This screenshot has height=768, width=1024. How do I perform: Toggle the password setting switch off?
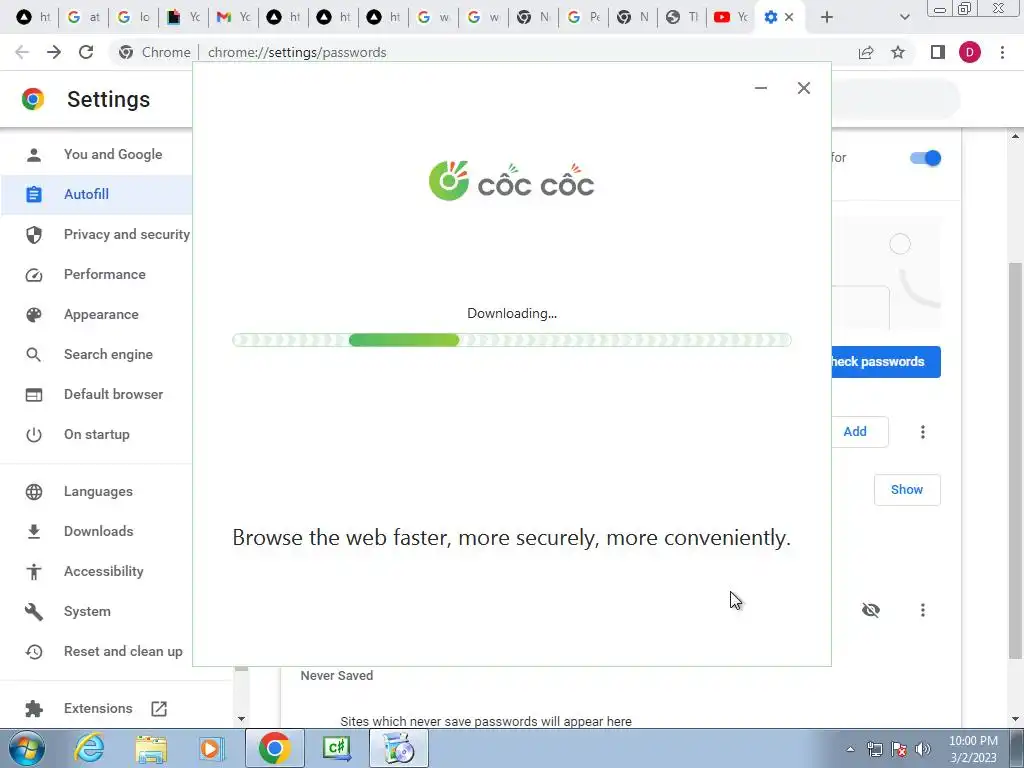pyautogui.click(x=925, y=158)
